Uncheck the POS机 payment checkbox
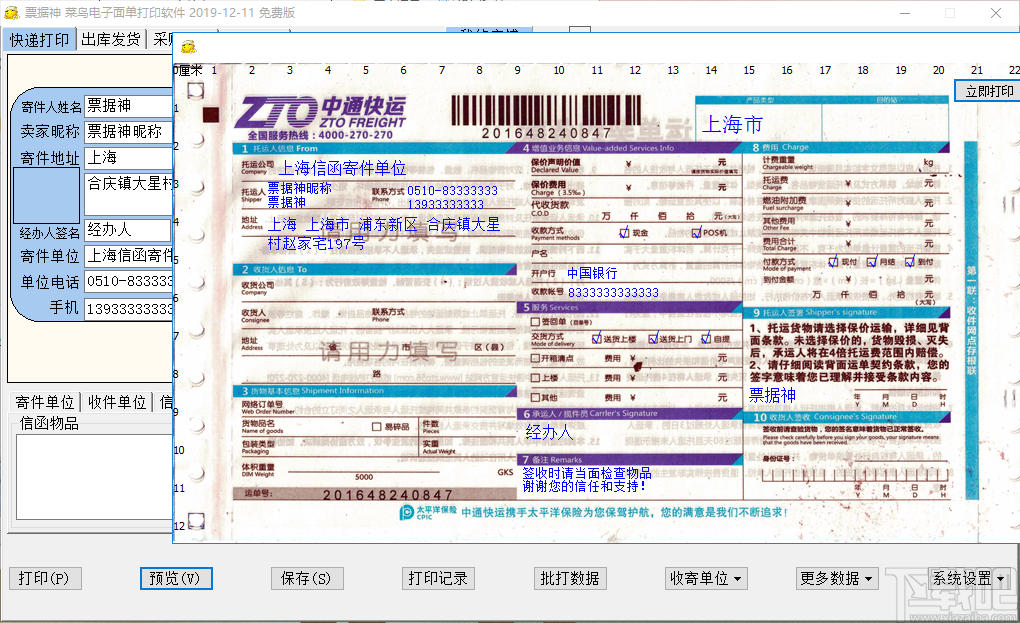1020x623 pixels. pyautogui.click(x=697, y=233)
